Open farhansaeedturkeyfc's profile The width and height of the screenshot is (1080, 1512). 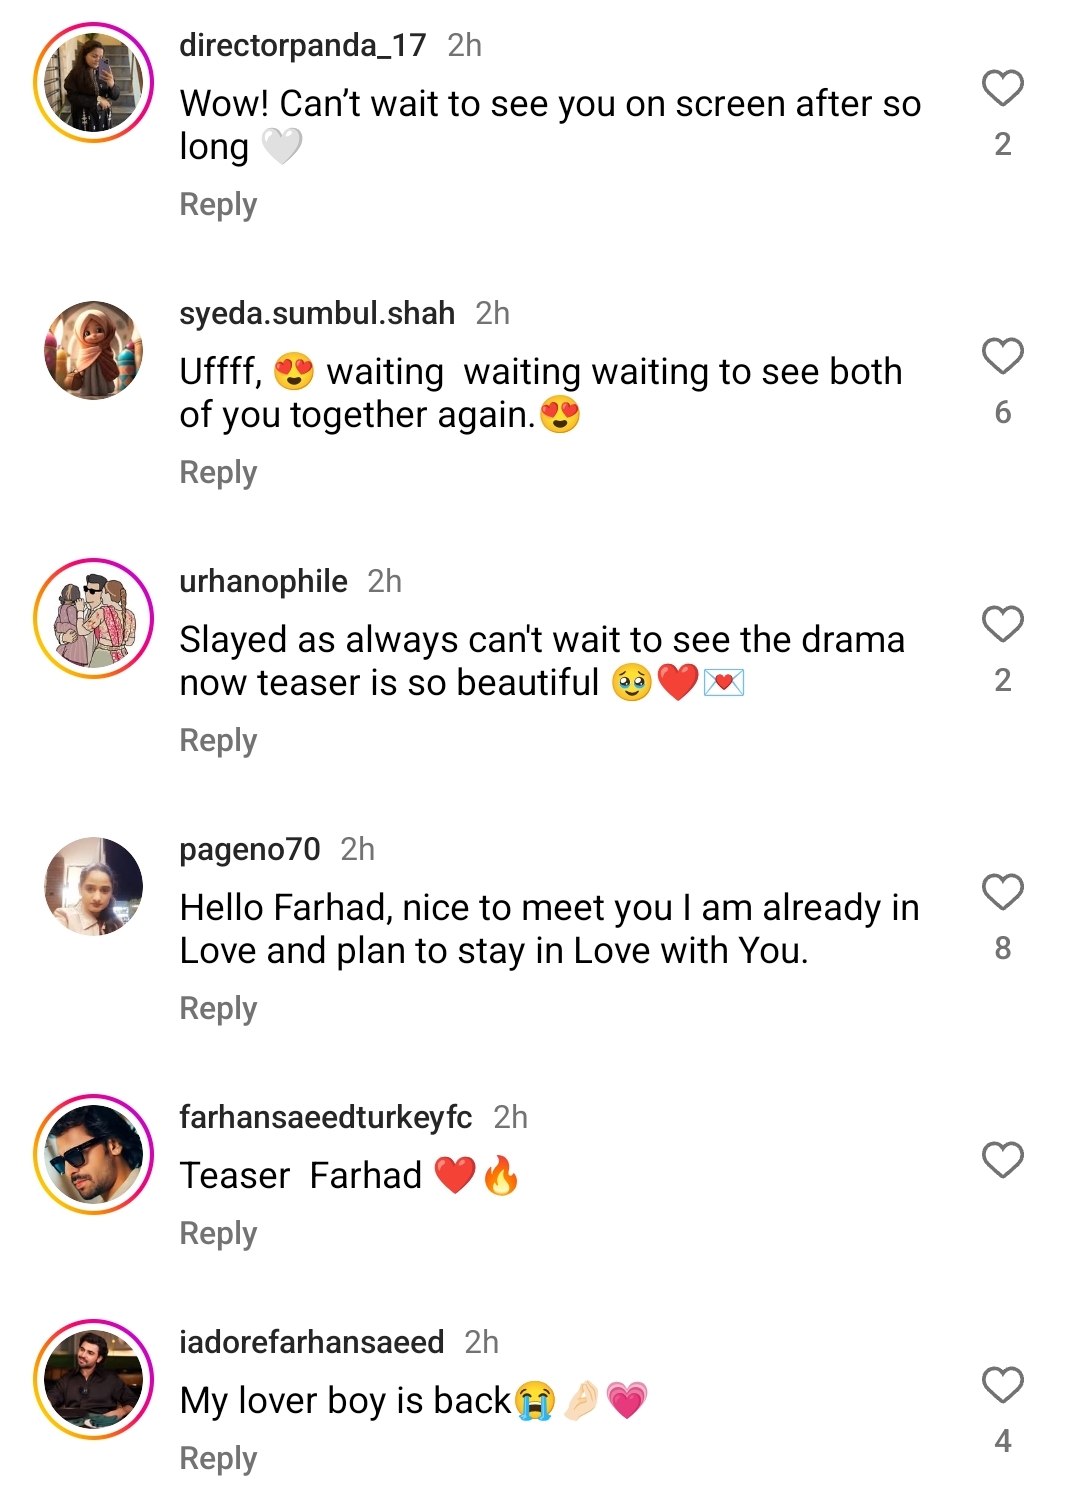[x=327, y=1117]
